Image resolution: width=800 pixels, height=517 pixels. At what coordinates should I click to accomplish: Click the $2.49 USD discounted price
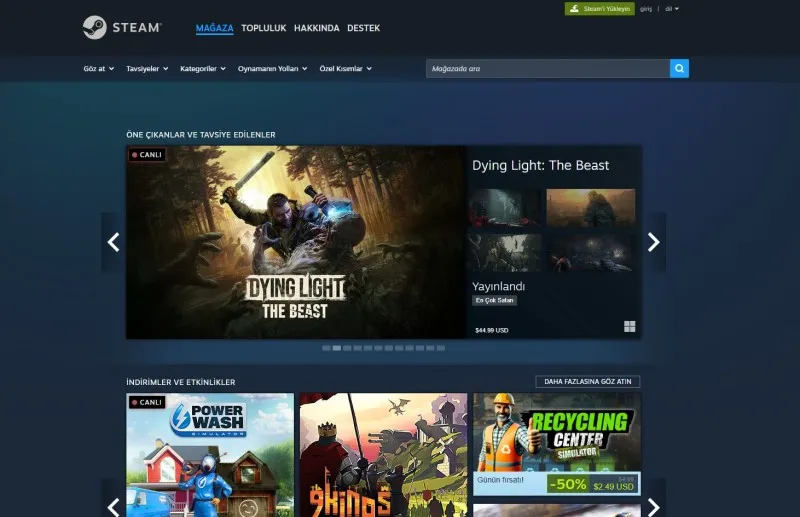point(613,487)
